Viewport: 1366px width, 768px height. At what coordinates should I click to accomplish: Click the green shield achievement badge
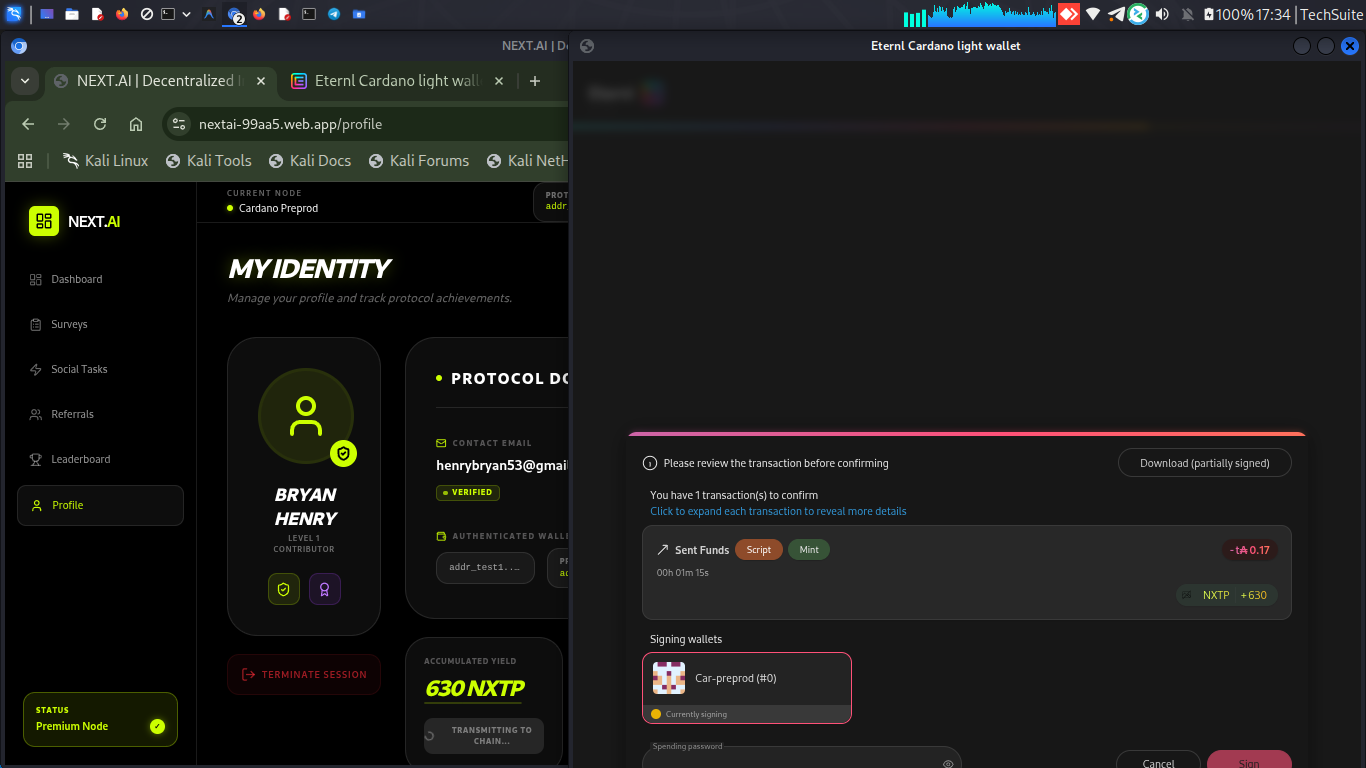click(284, 589)
